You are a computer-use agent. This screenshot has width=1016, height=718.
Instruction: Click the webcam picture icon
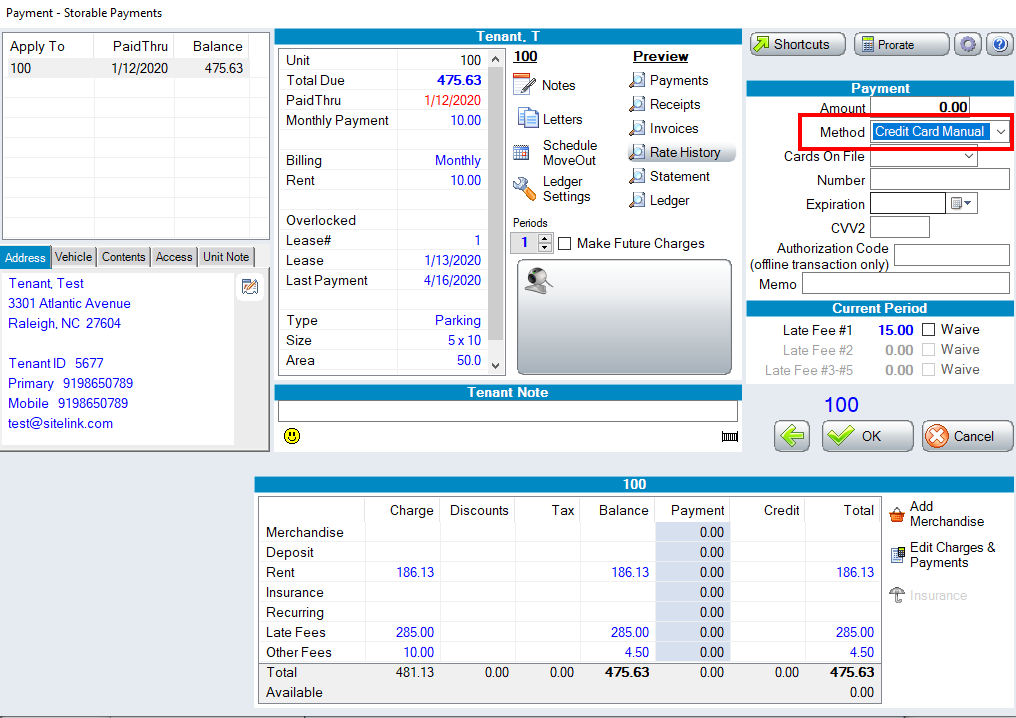click(538, 281)
